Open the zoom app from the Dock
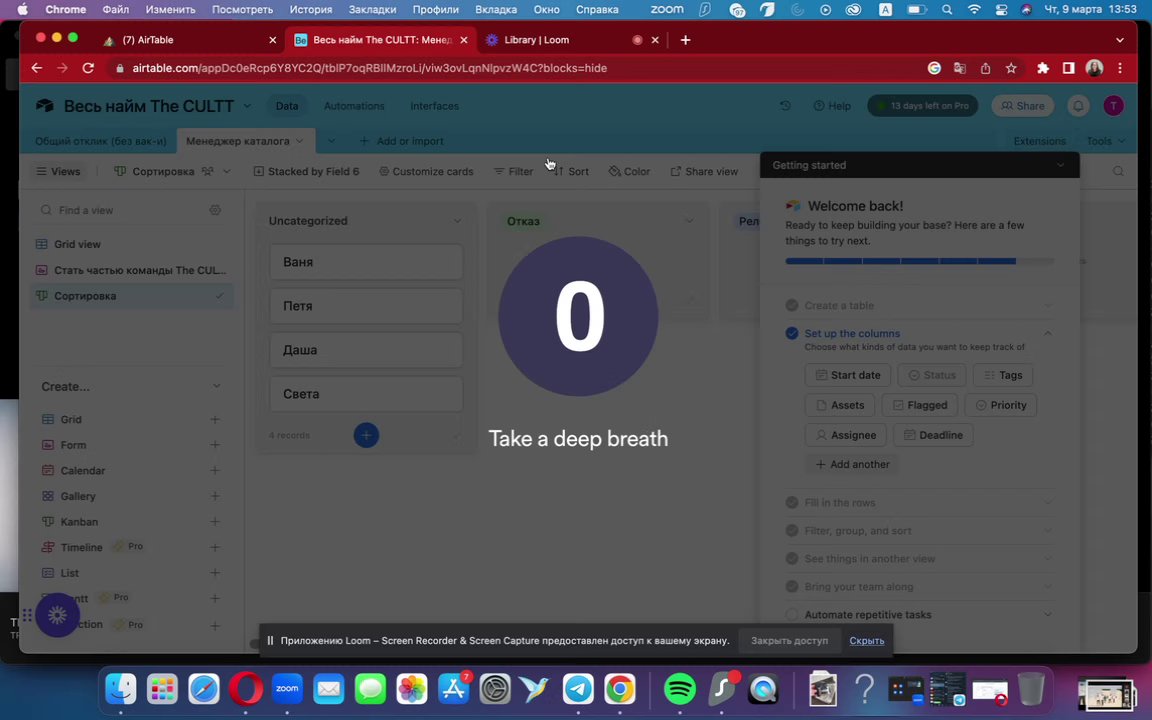 [287, 689]
